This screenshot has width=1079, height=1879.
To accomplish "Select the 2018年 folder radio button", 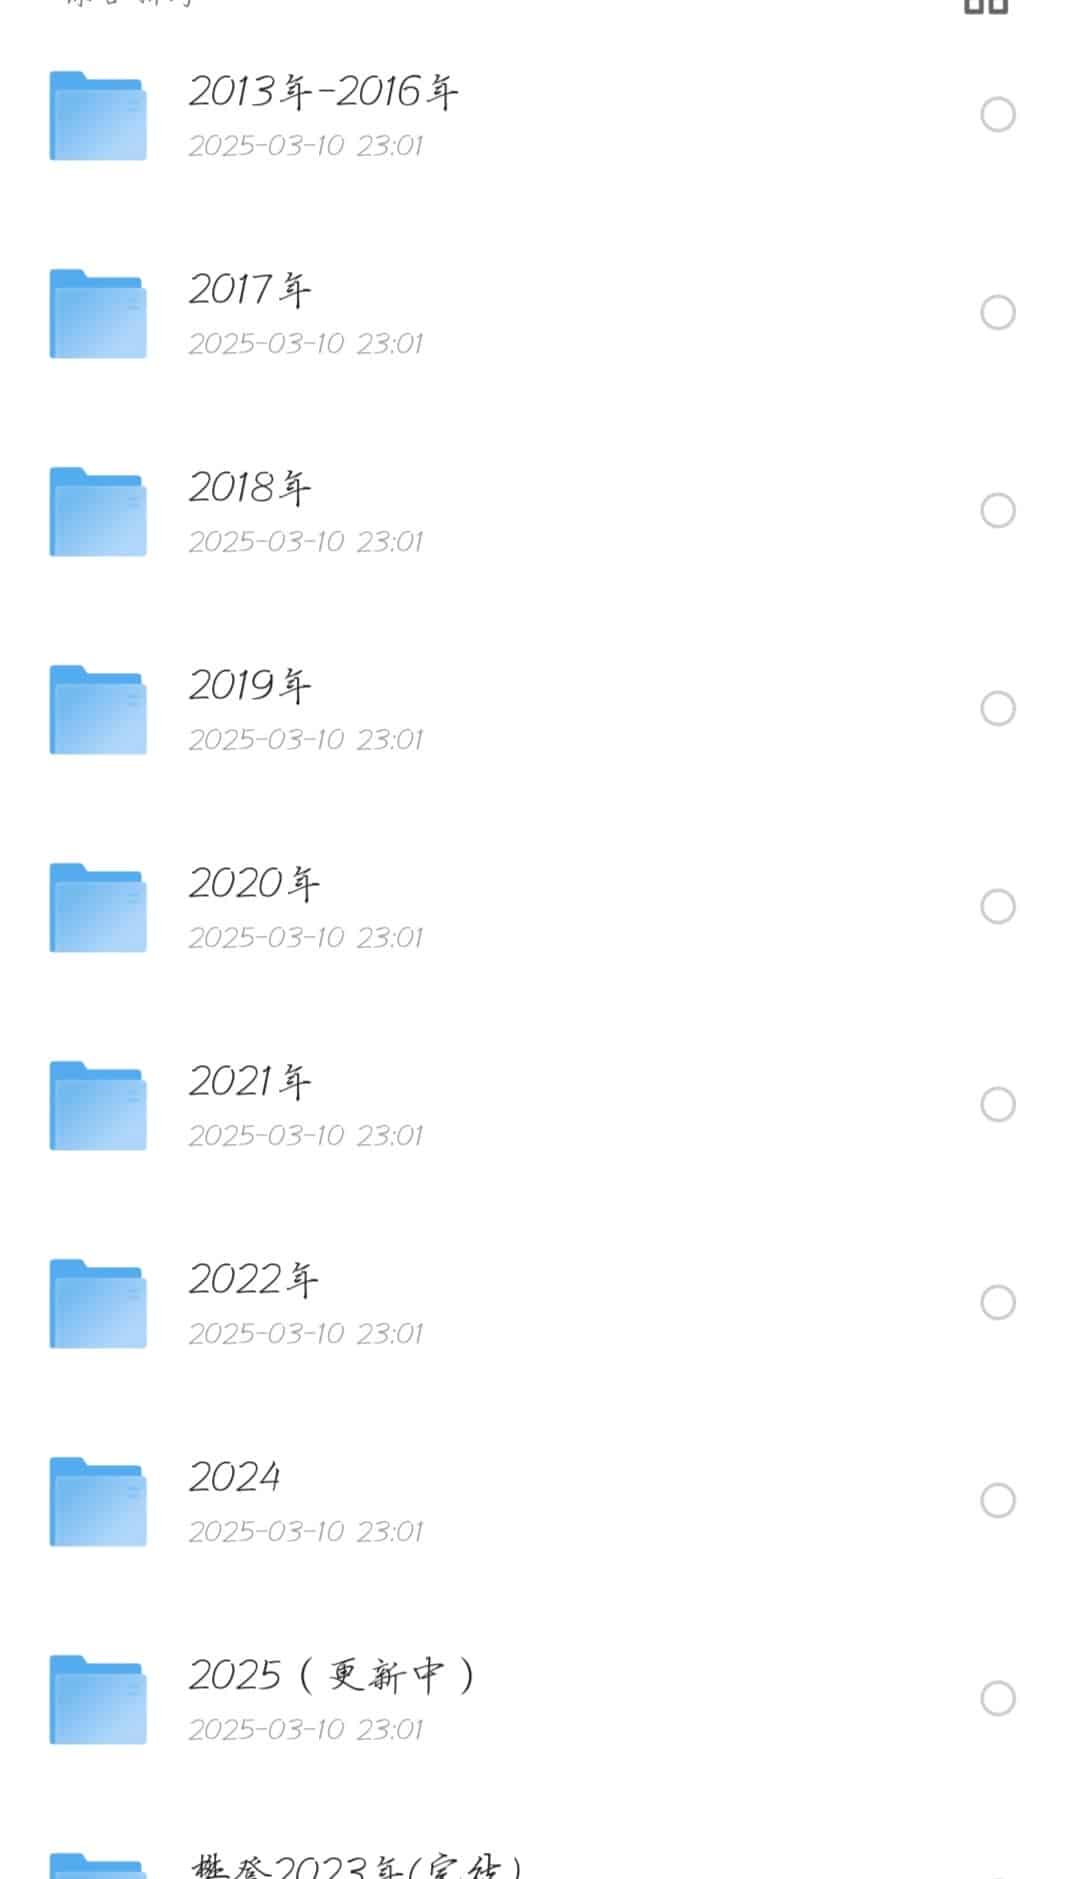I will point(998,511).
